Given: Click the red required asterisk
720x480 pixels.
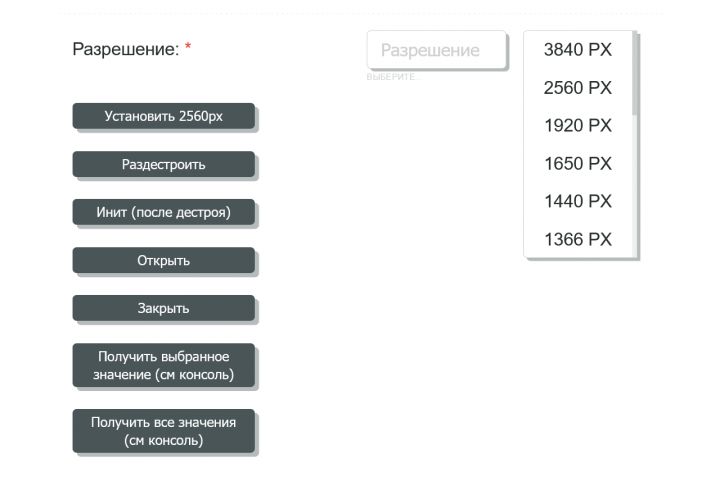Looking at the screenshot, I should [x=188, y=48].
